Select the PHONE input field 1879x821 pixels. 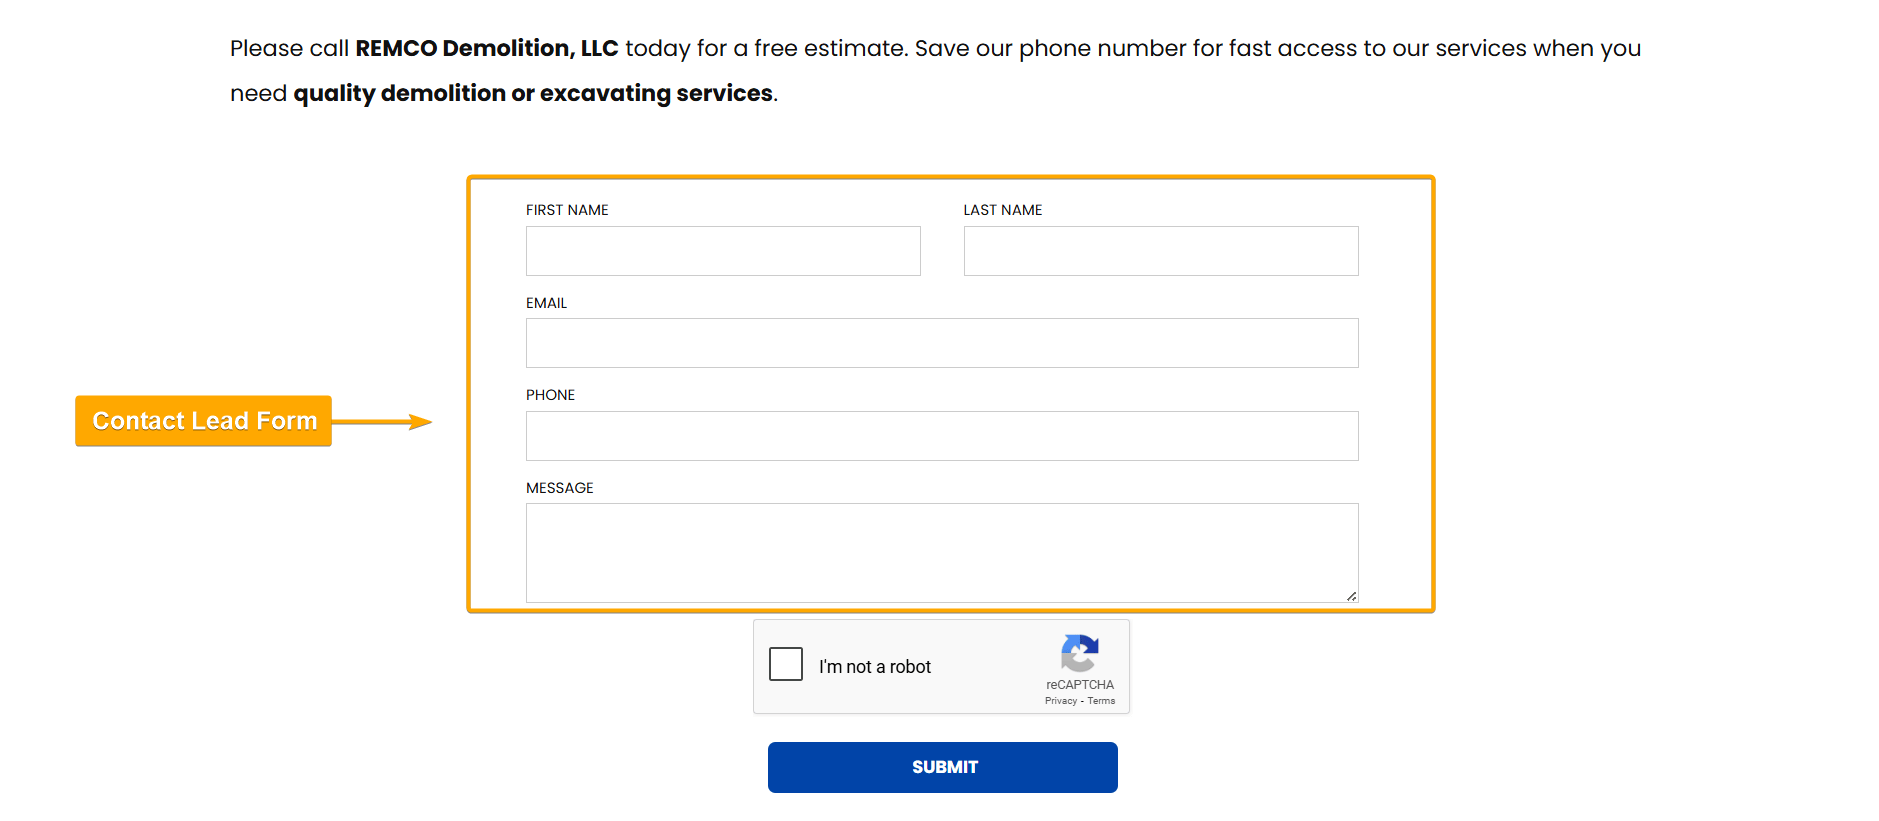click(941, 435)
